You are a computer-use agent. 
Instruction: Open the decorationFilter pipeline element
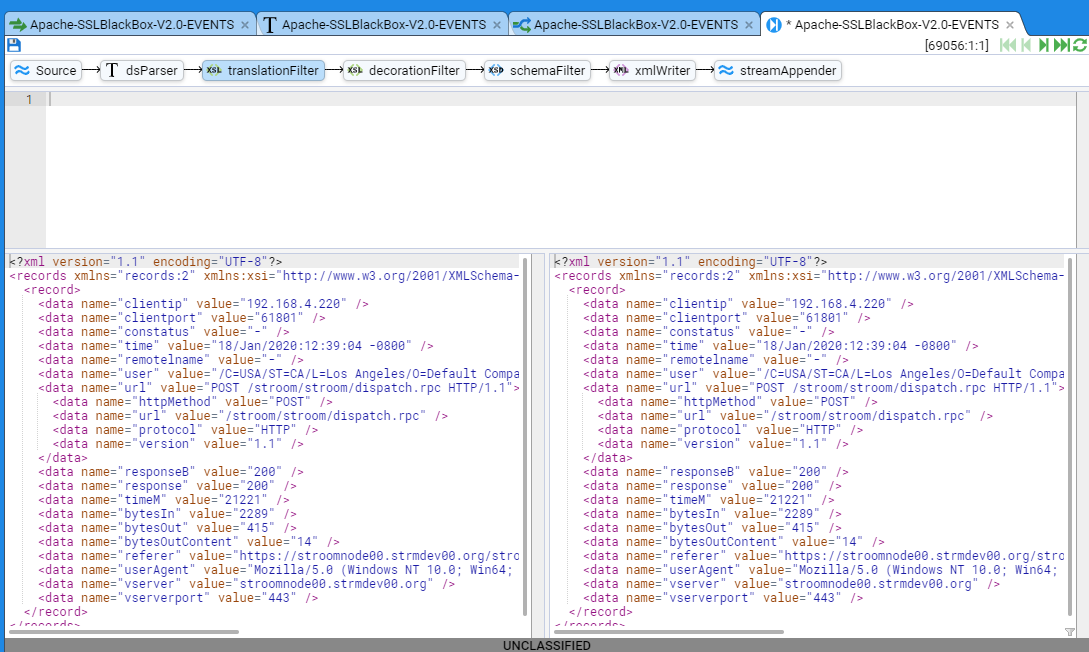(x=404, y=70)
